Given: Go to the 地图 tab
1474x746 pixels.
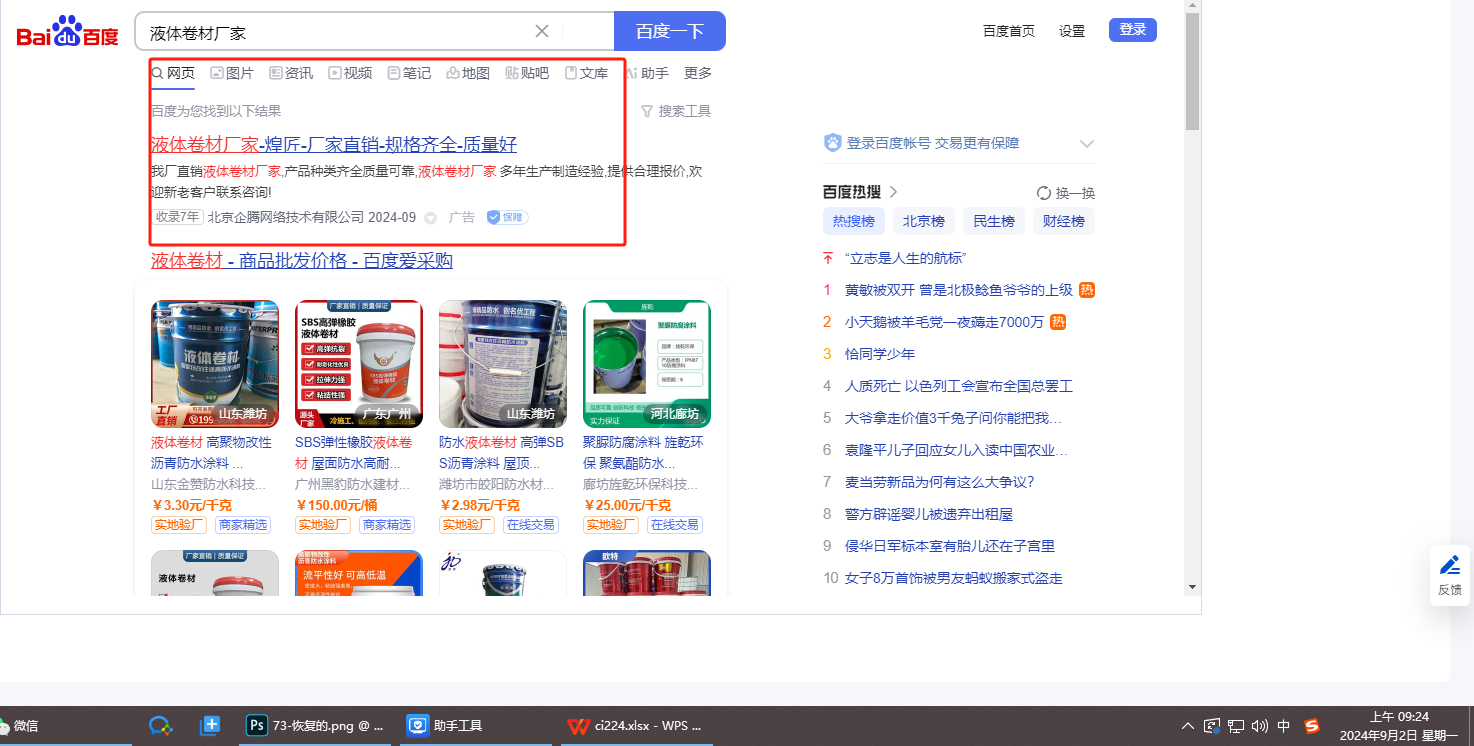Looking at the screenshot, I should click(x=468, y=73).
